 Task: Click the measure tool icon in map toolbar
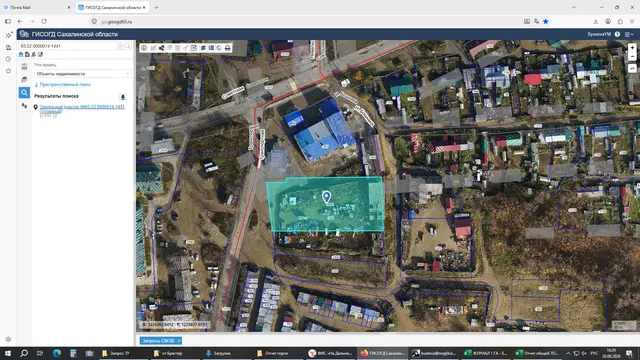coord(186,48)
